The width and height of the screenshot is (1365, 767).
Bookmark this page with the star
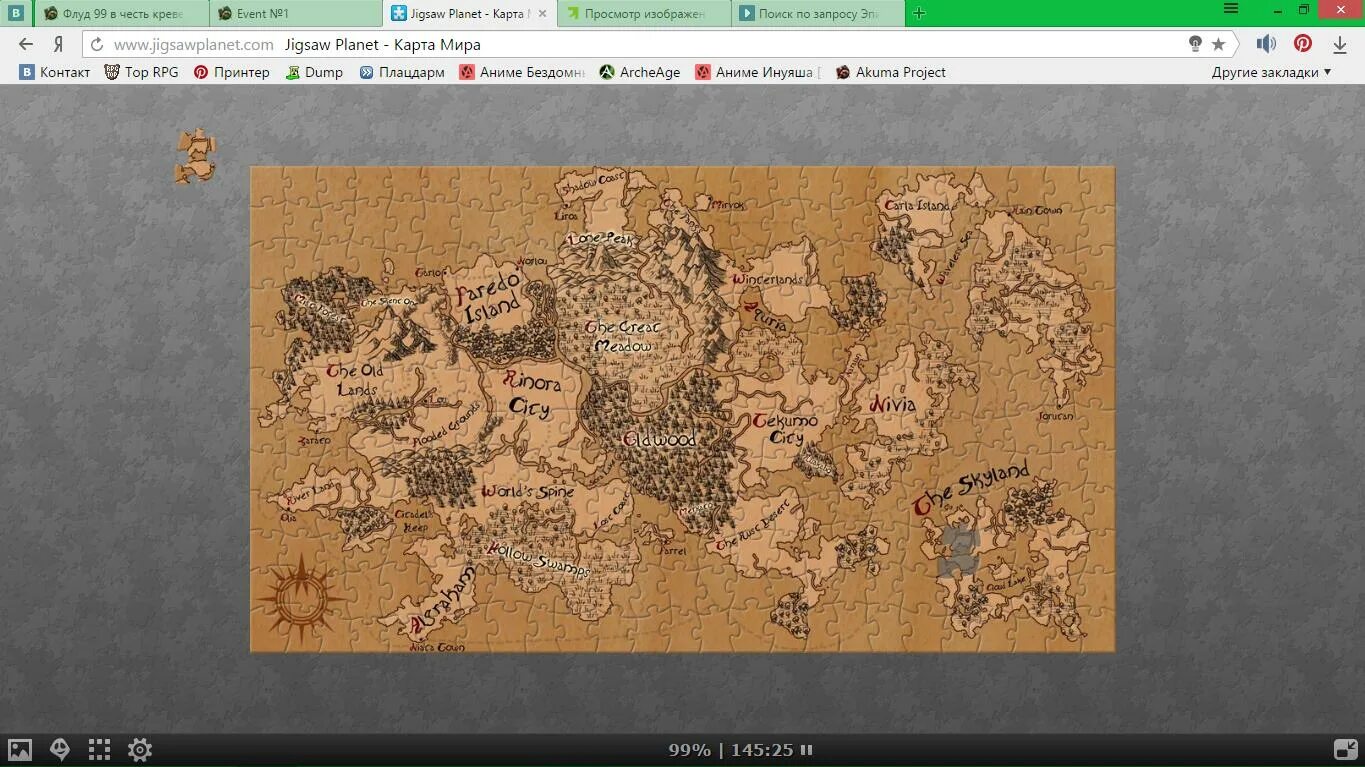[x=1218, y=44]
